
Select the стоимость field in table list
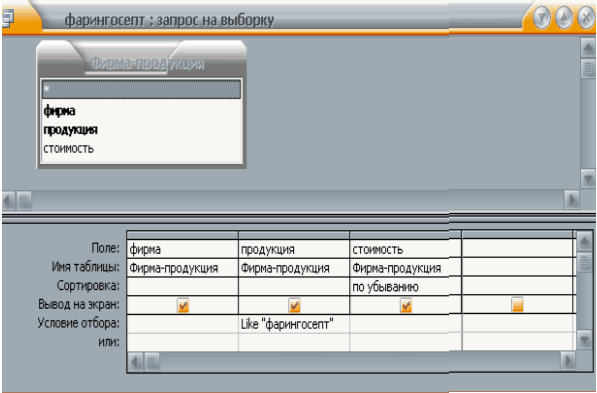(69, 149)
